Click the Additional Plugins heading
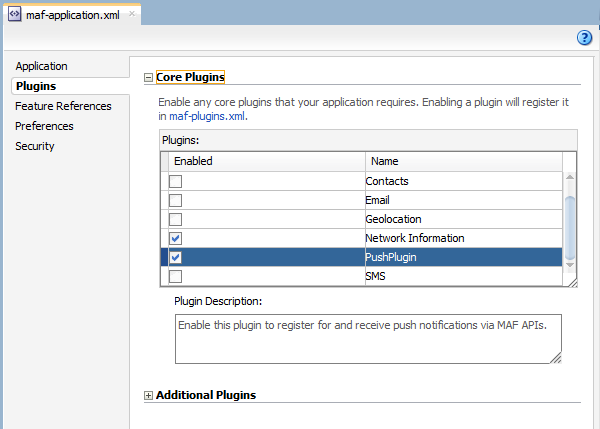Screen dimensions: 600x429 coord(206,395)
